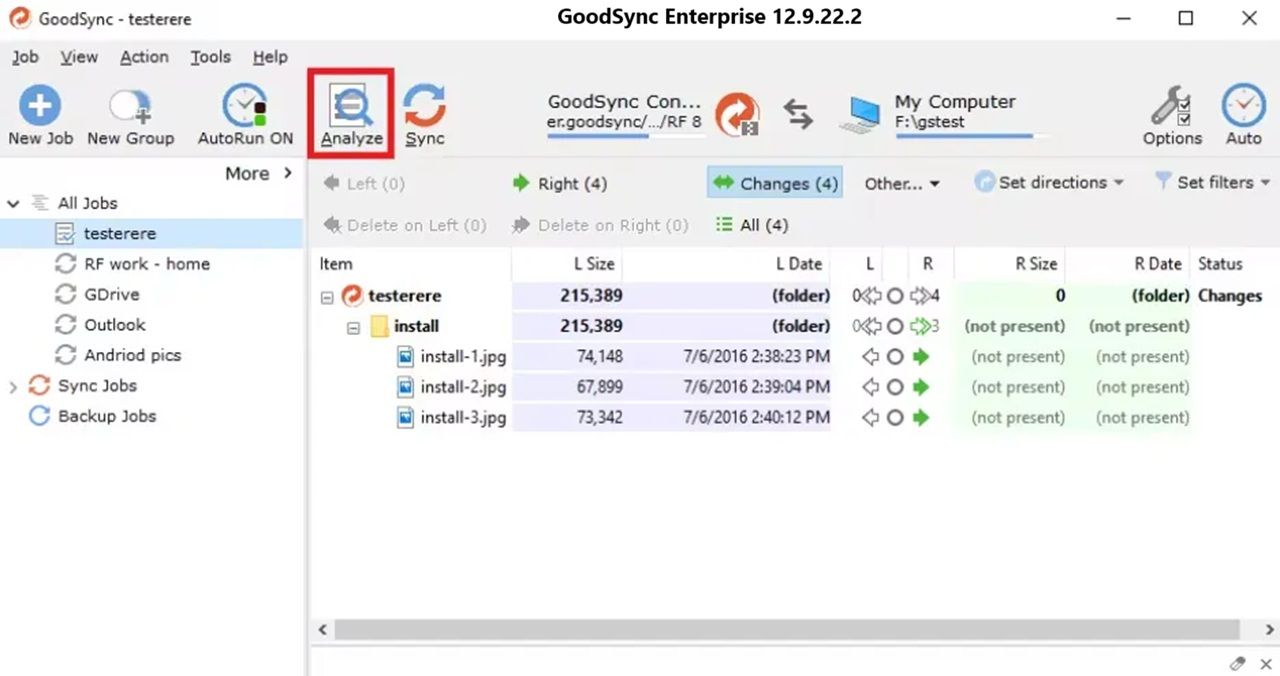The image size is (1280, 676).
Task: Collapse the All Jobs tree
Action: tap(13, 204)
